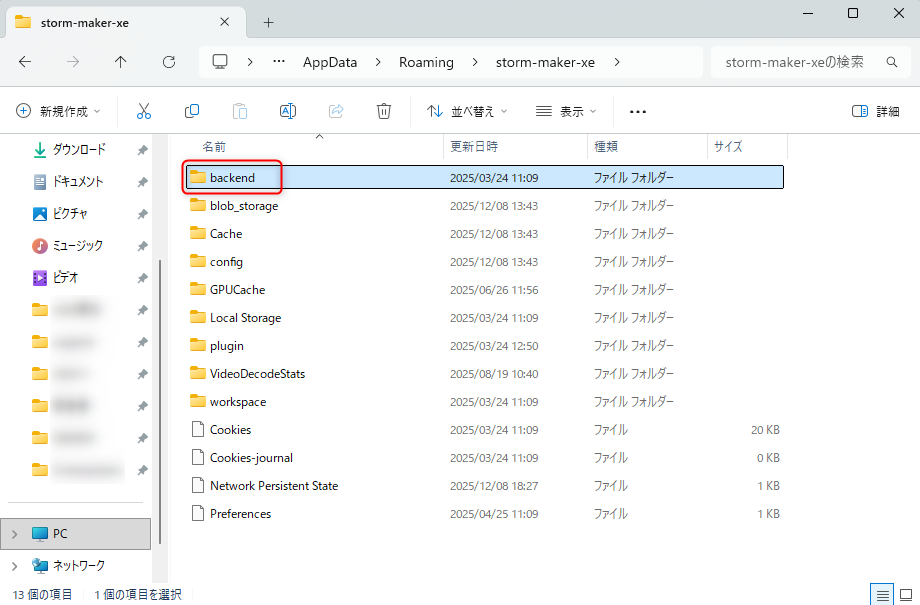920x605 pixels.
Task: Go up one folder level arrow
Action: tap(121, 62)
